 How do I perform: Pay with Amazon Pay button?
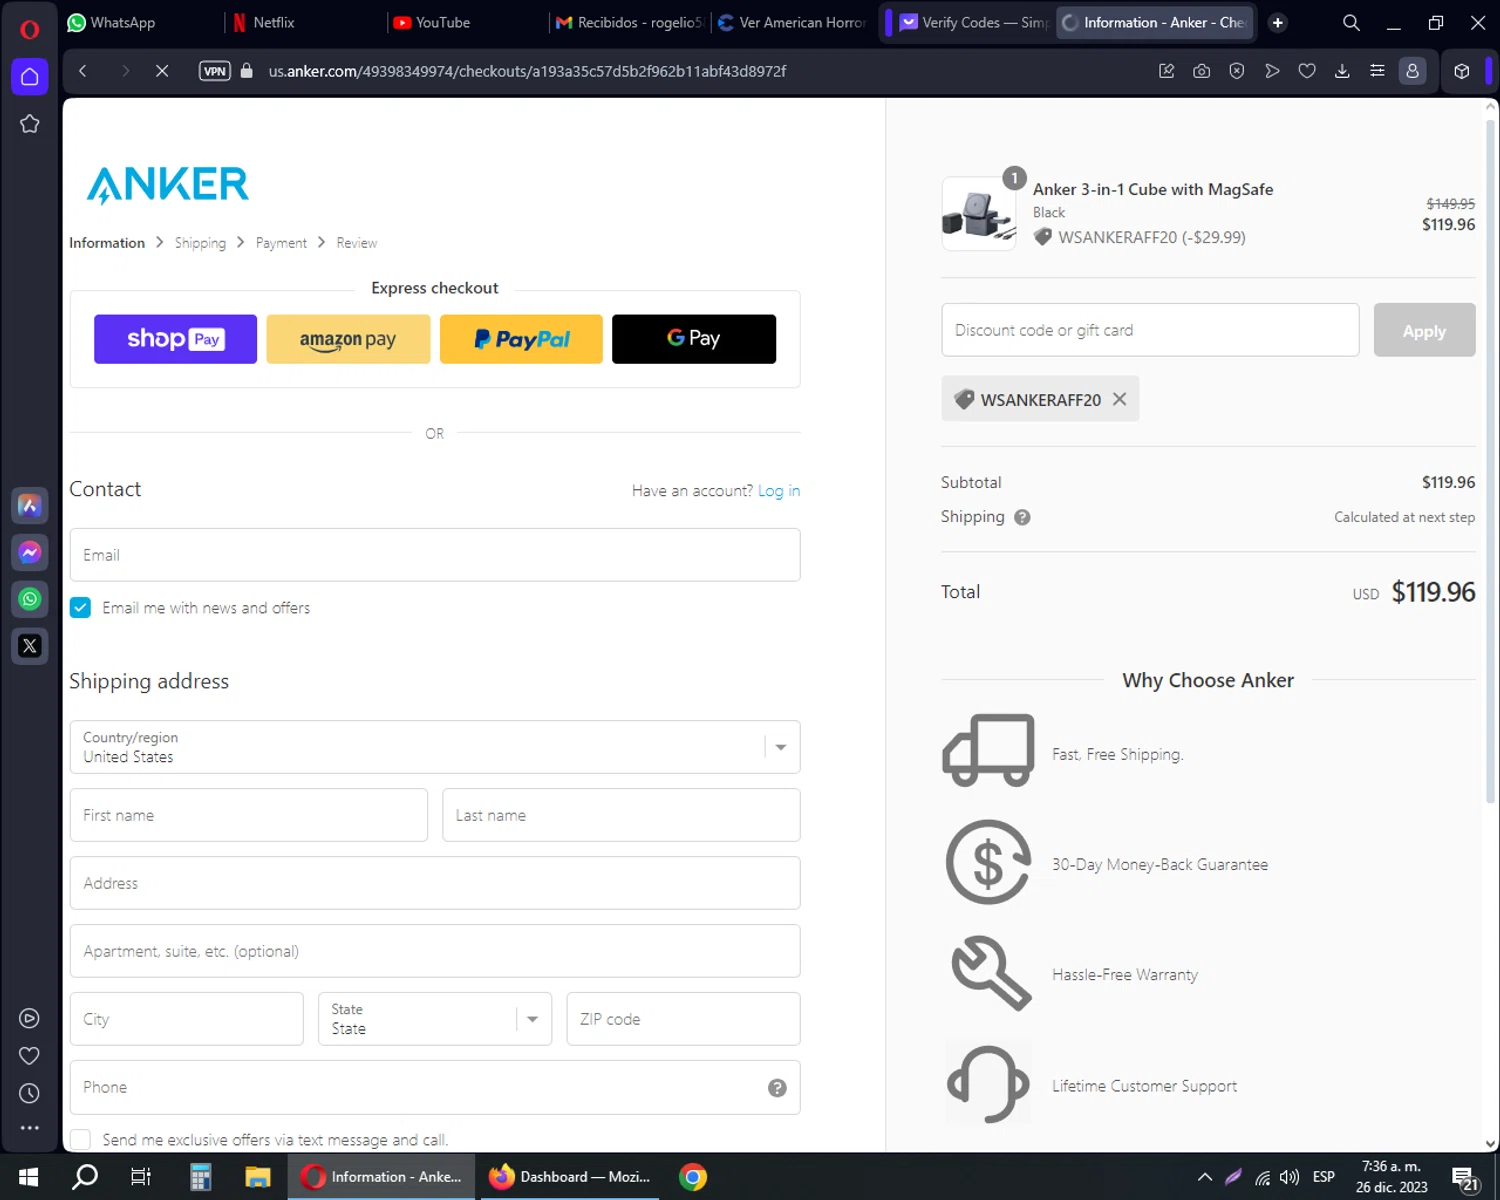tap(348, 339)
